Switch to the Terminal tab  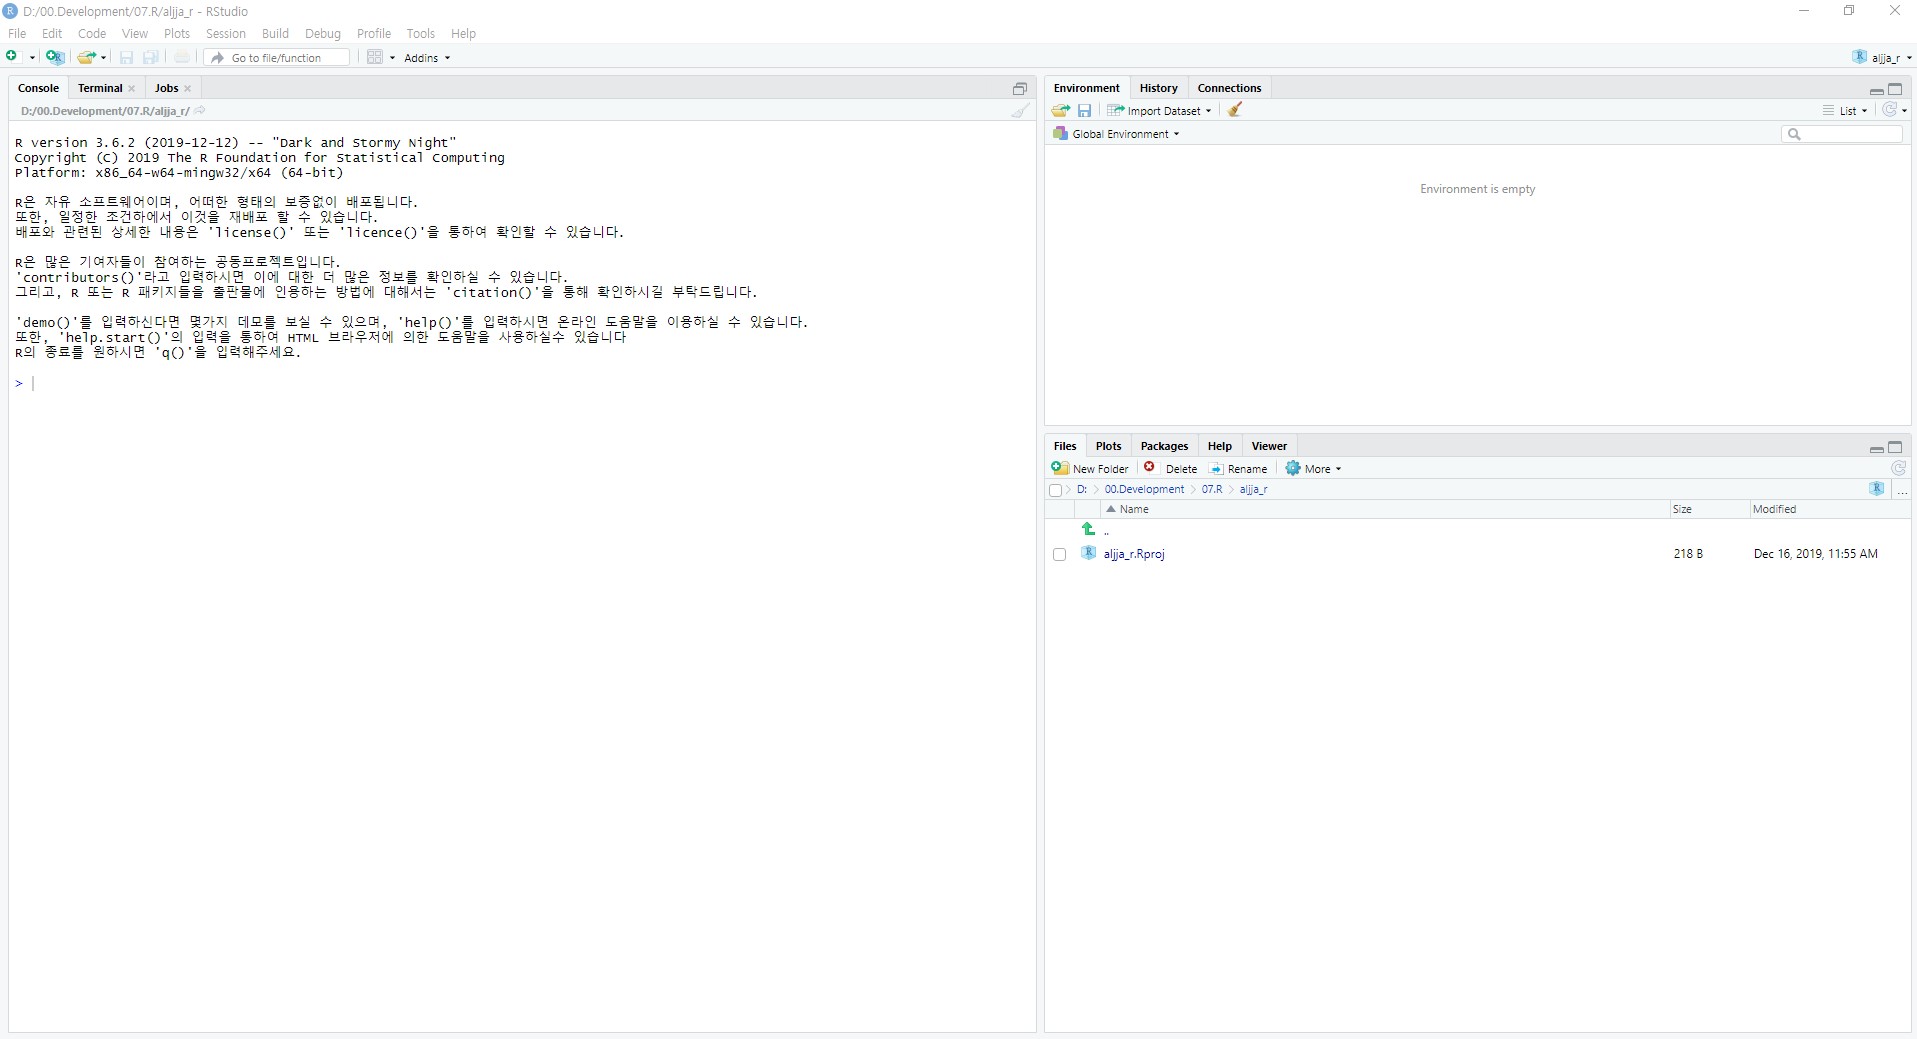pyautogui.click(x=100, y=88)
